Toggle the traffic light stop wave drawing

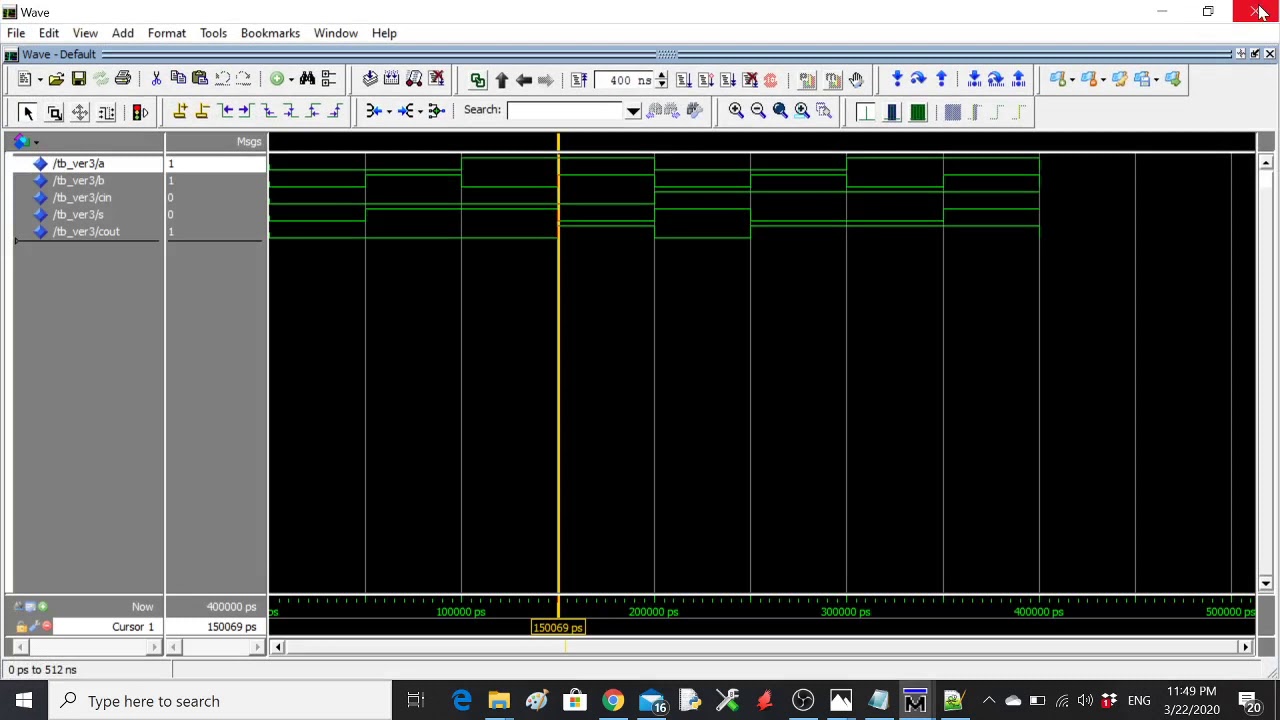[140, 112]
